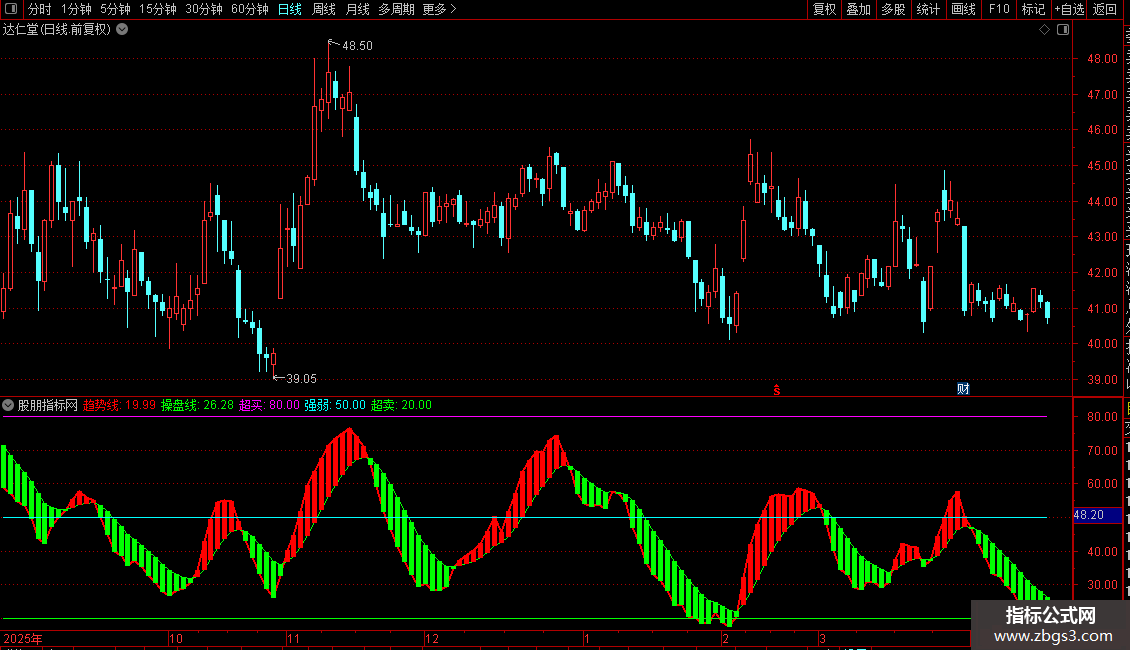
Task: Toggle the left sidebar panel icon
Action: click(x=11, y=9)
